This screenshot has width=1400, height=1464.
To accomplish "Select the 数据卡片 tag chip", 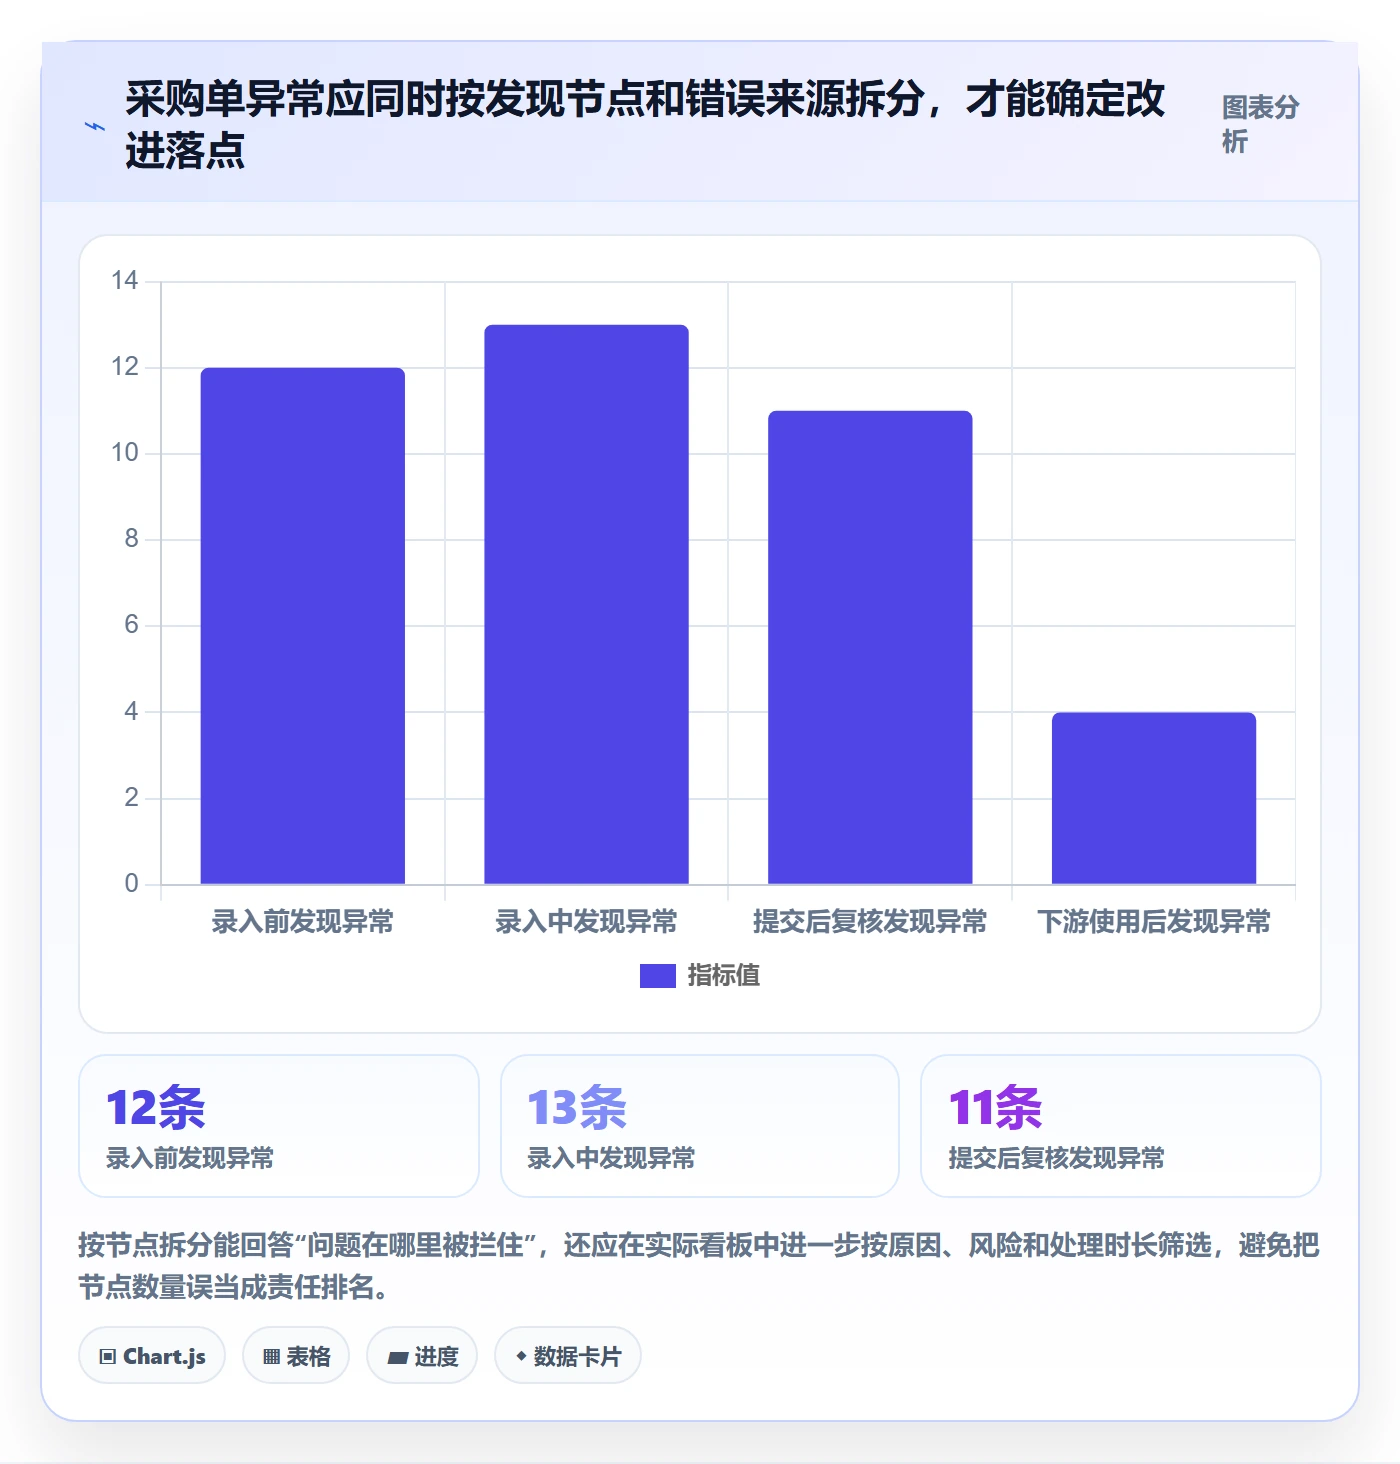I will (568, 1356).
